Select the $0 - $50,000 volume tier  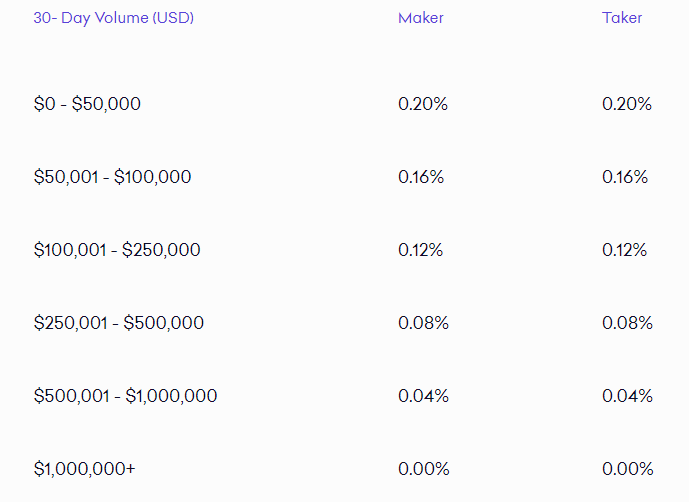[87, 104]
